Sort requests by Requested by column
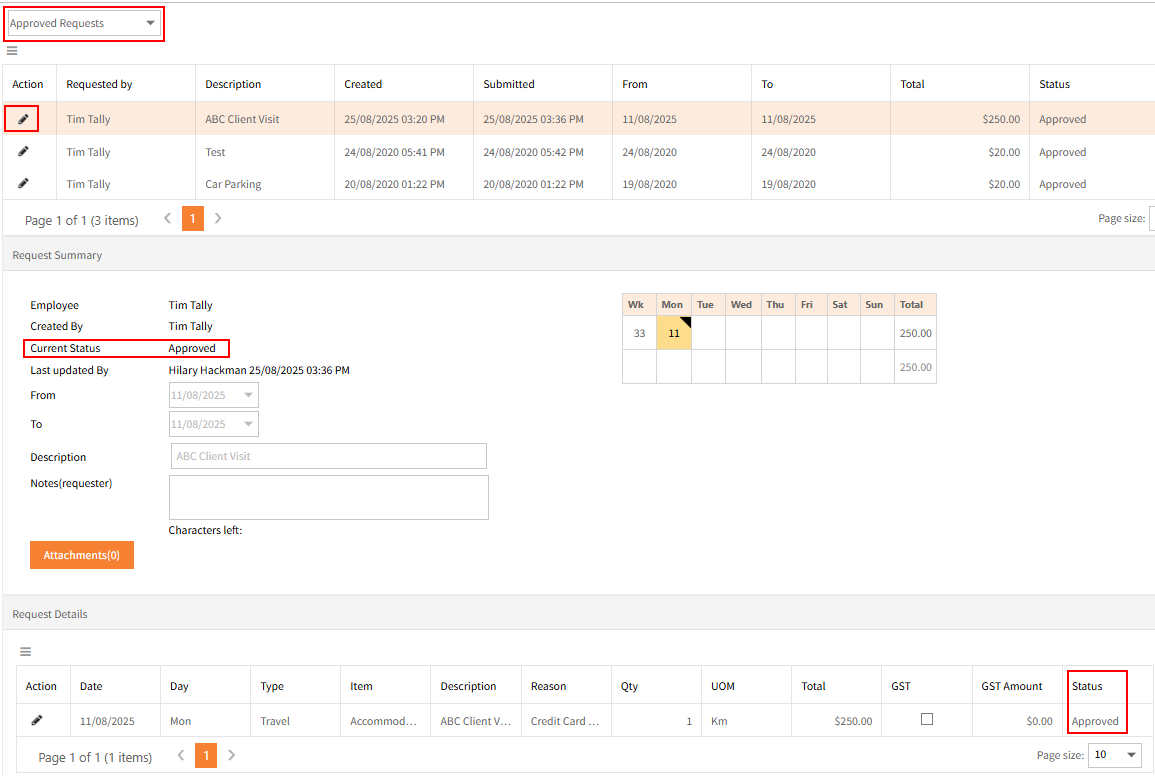The height and width of the screenshot is (776, 1155). 99,84
